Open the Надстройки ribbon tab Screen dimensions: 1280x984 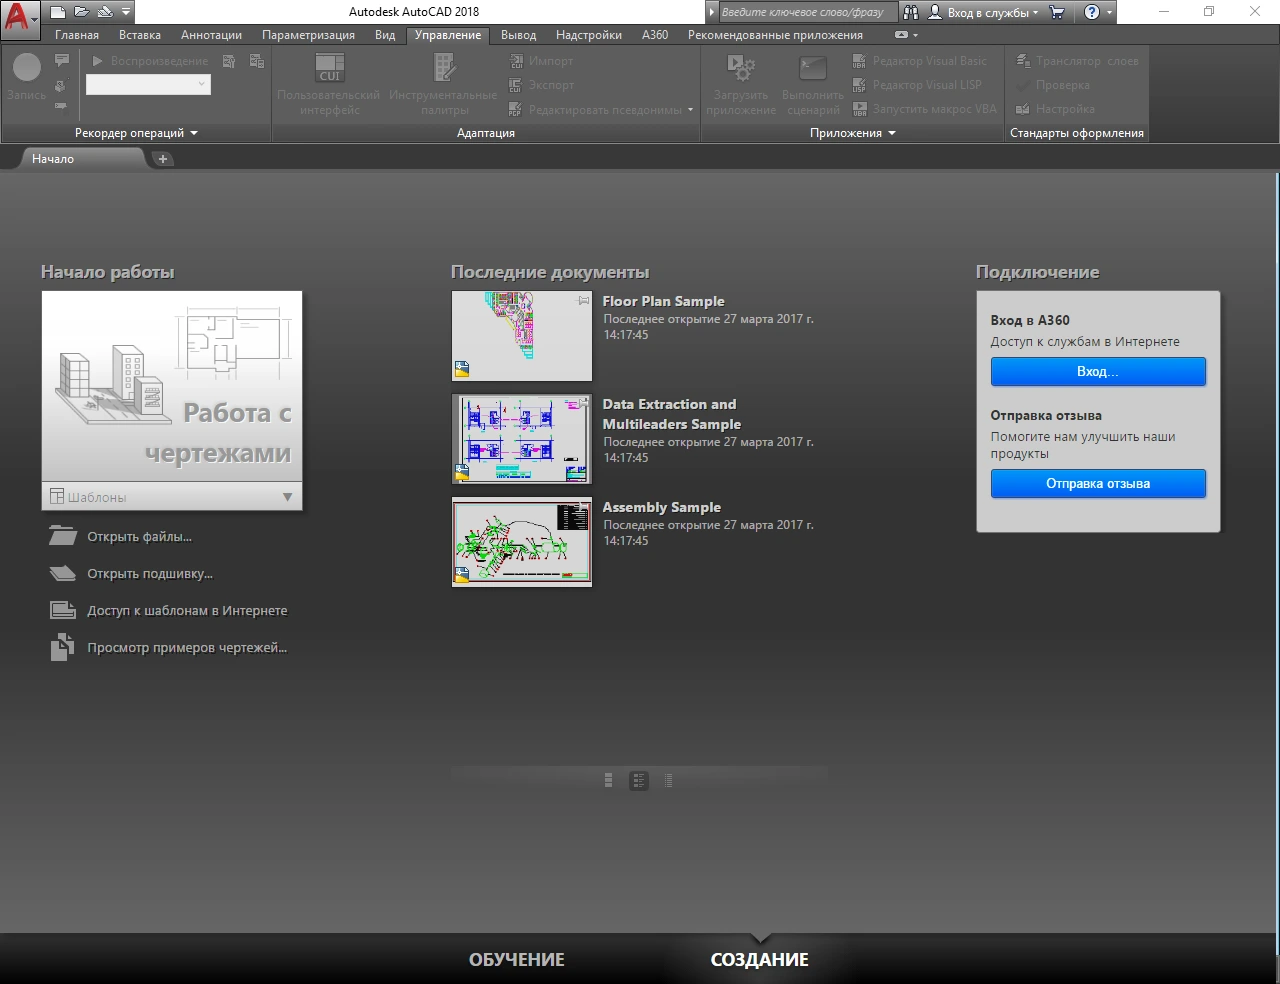[x=589, y=35]
